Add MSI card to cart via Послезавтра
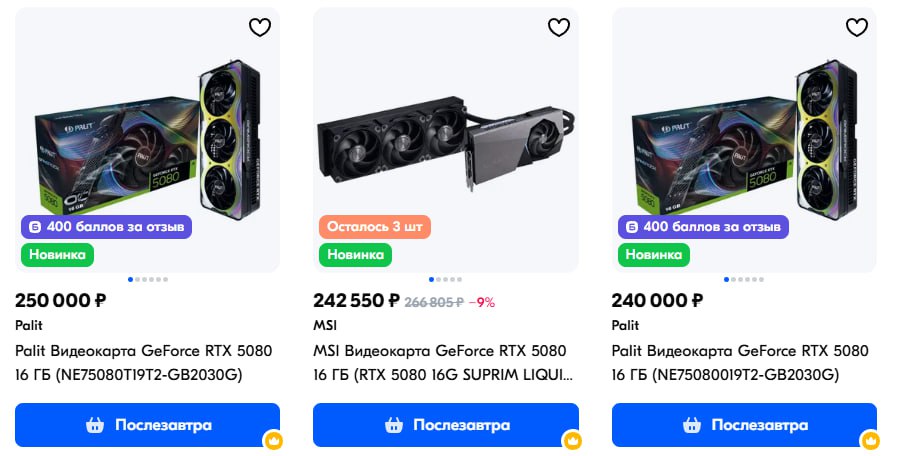The height and width of the screenshot is (456, 900). 446,425
